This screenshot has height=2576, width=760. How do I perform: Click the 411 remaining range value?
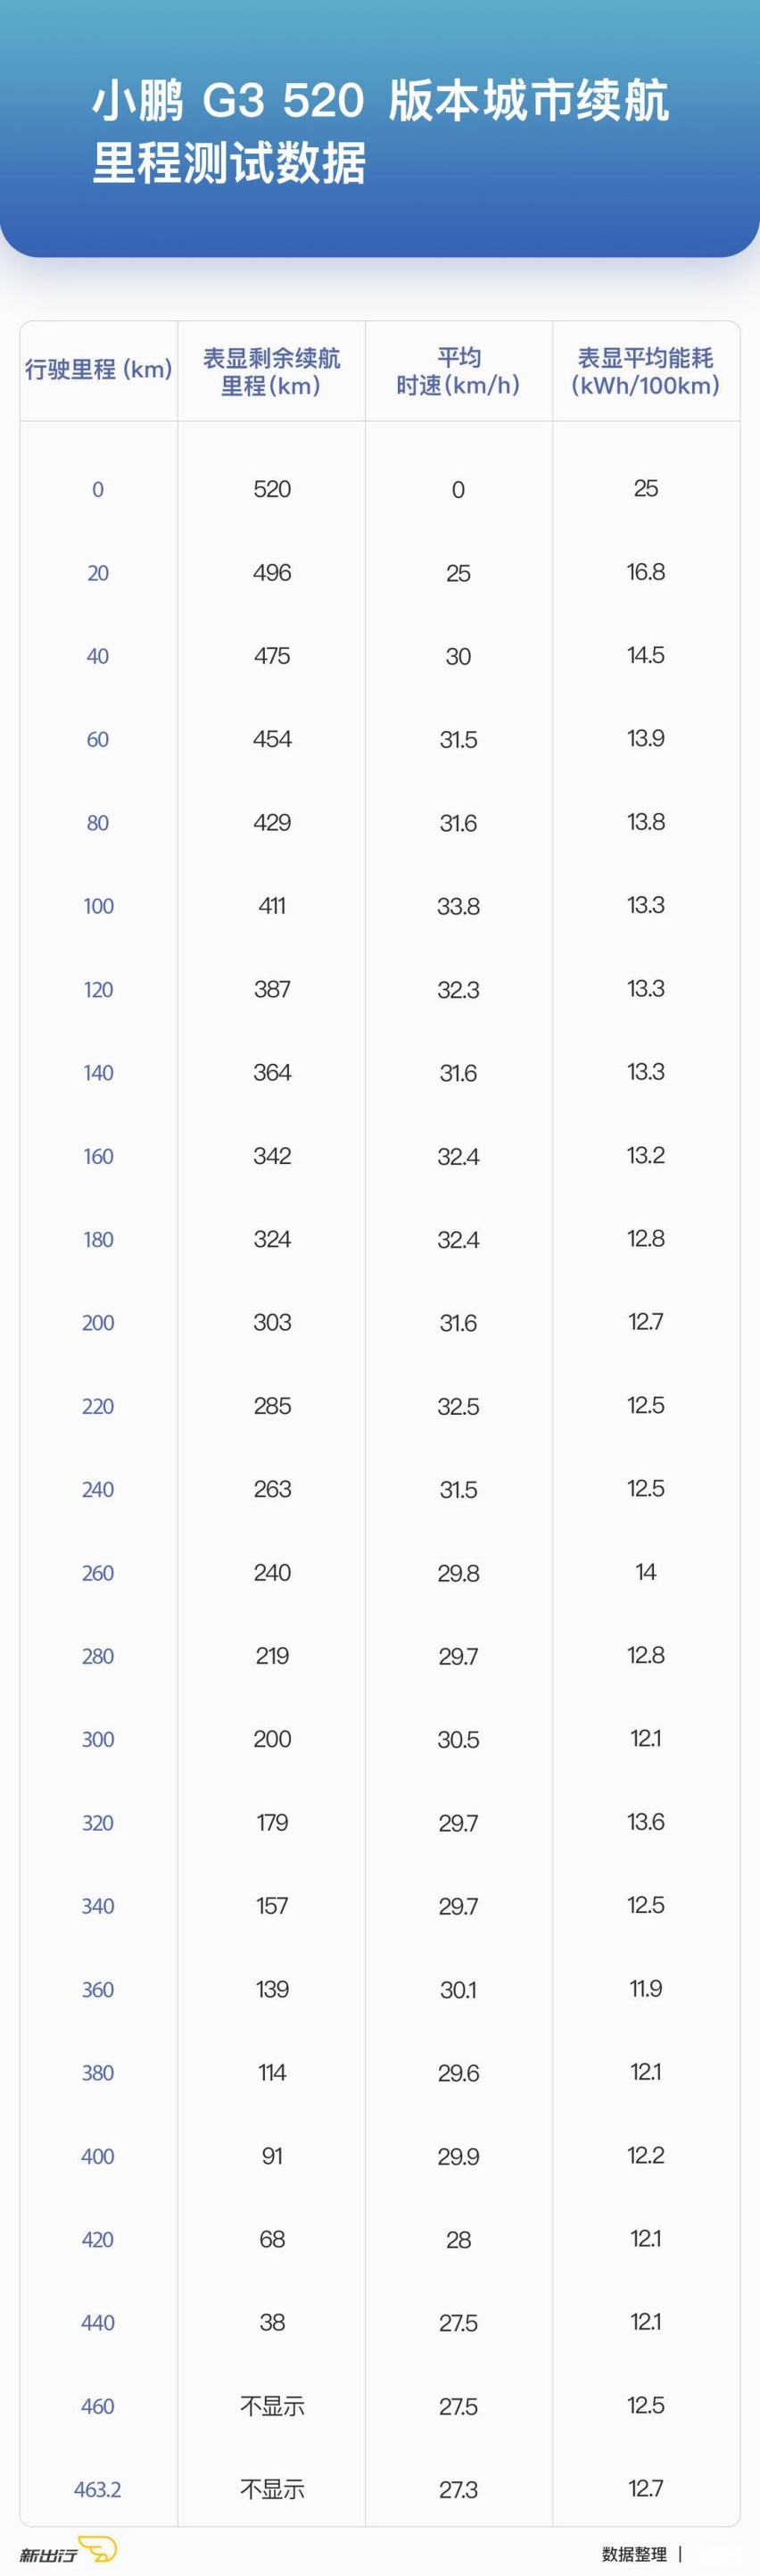[272, 906]
